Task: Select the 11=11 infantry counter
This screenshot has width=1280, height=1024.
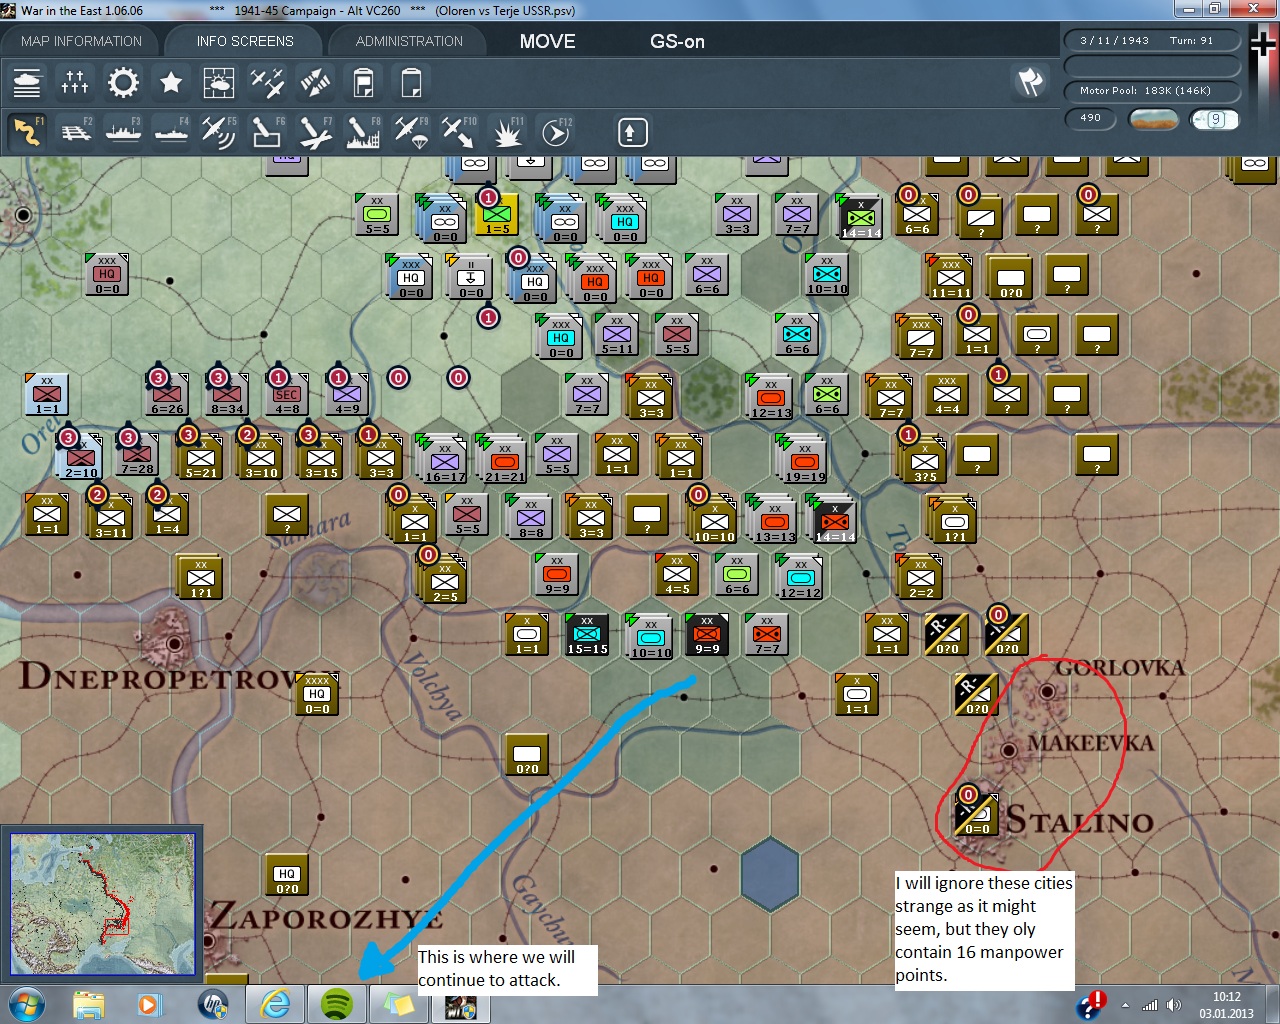Action: pyautogui.click(x=950, y=276)
